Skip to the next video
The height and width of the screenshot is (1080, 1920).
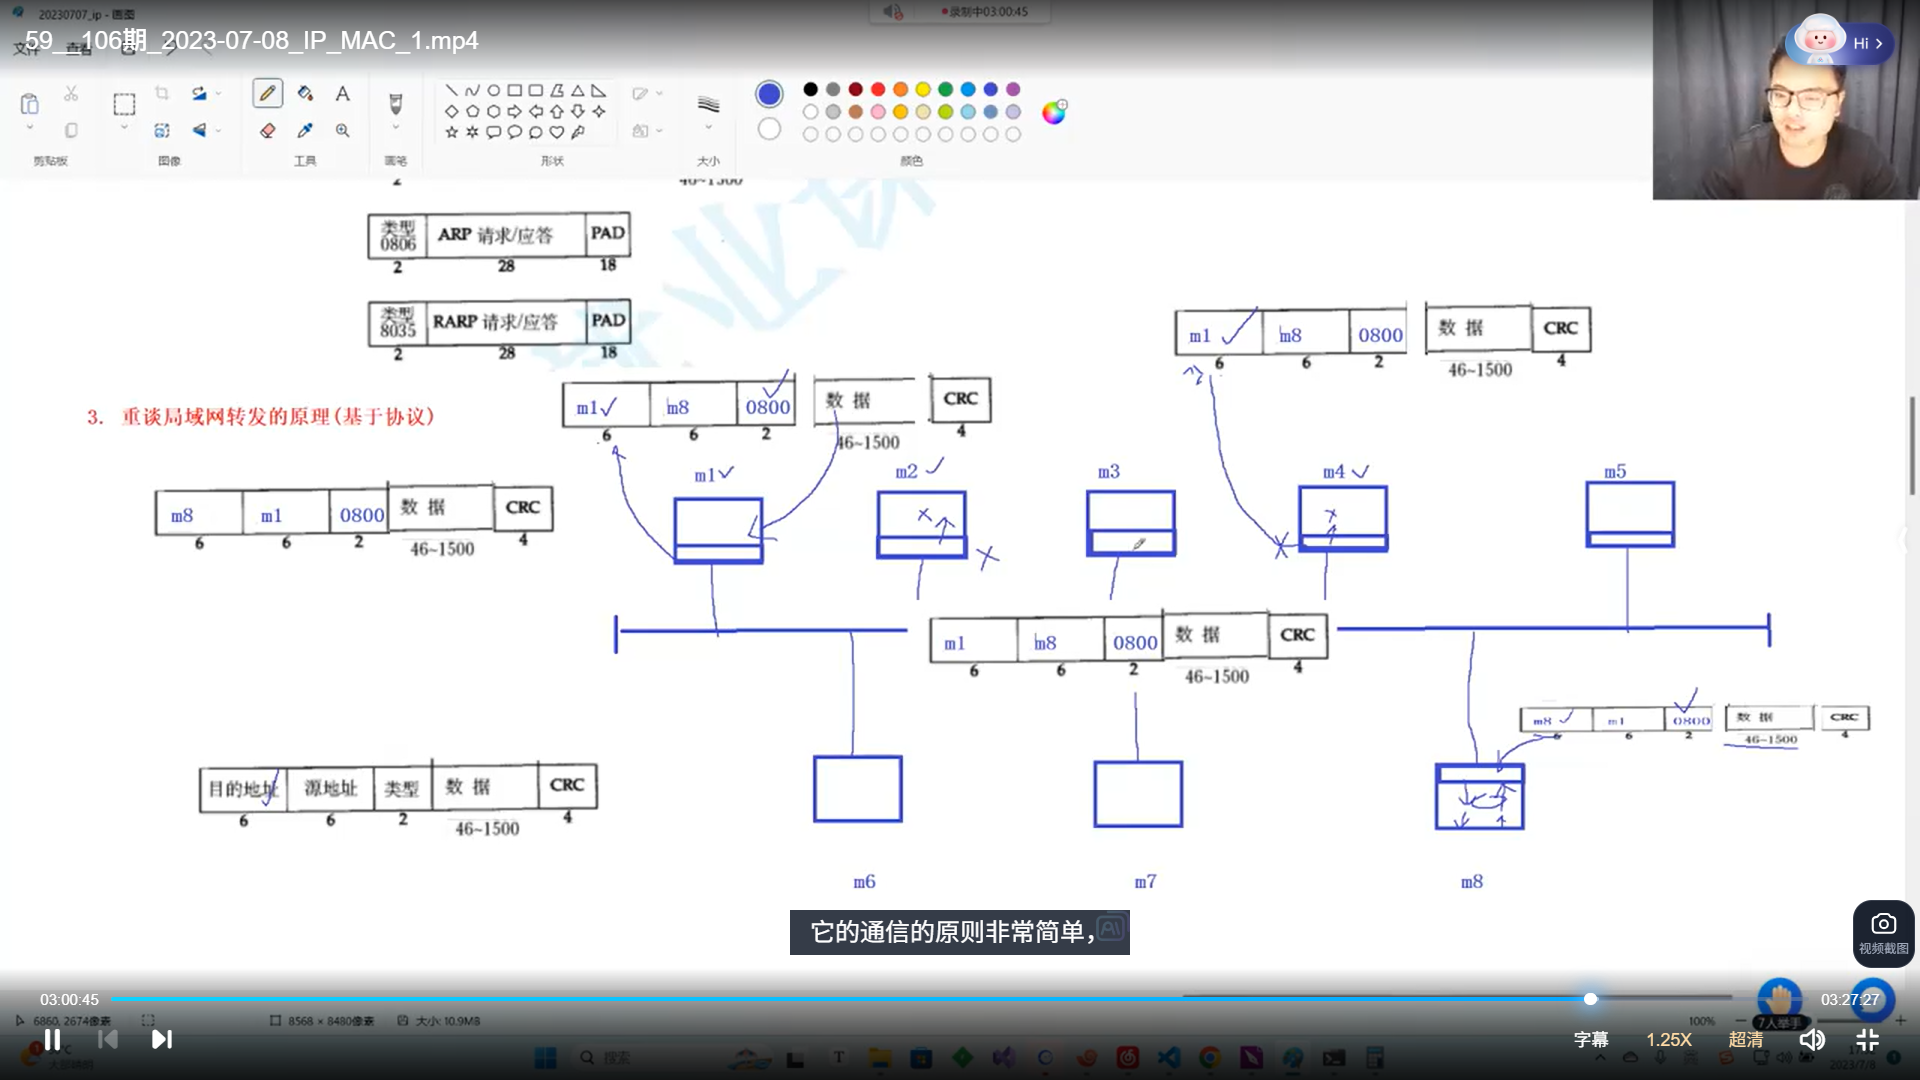[x=161, y=1040]
